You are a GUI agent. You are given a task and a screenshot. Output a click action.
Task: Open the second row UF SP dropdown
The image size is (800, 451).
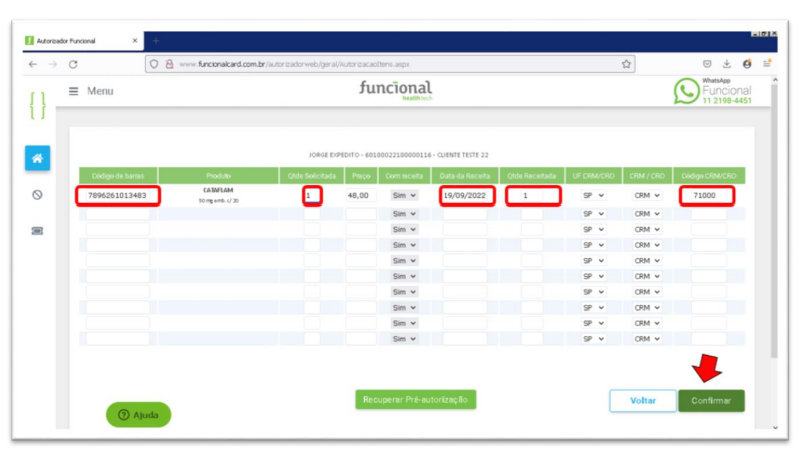click(x=593, y=214)
